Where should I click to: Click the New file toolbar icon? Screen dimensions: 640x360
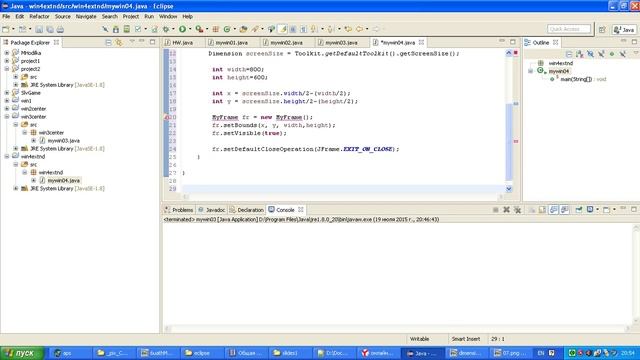[6, 29]
